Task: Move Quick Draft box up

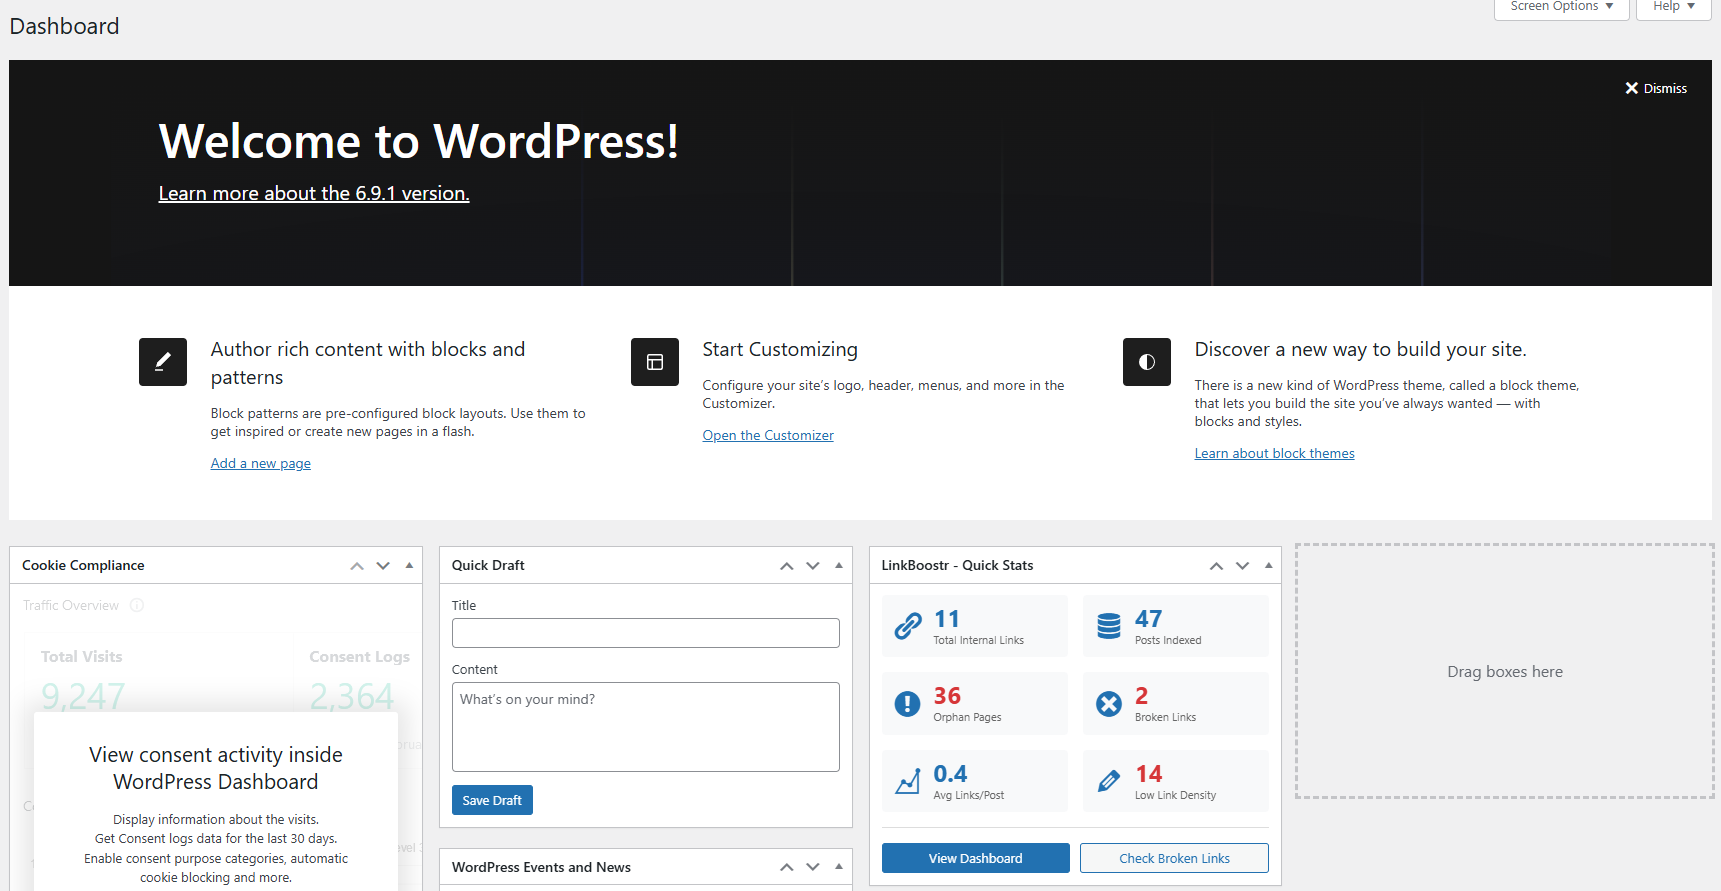Action: tap(787, 566)
